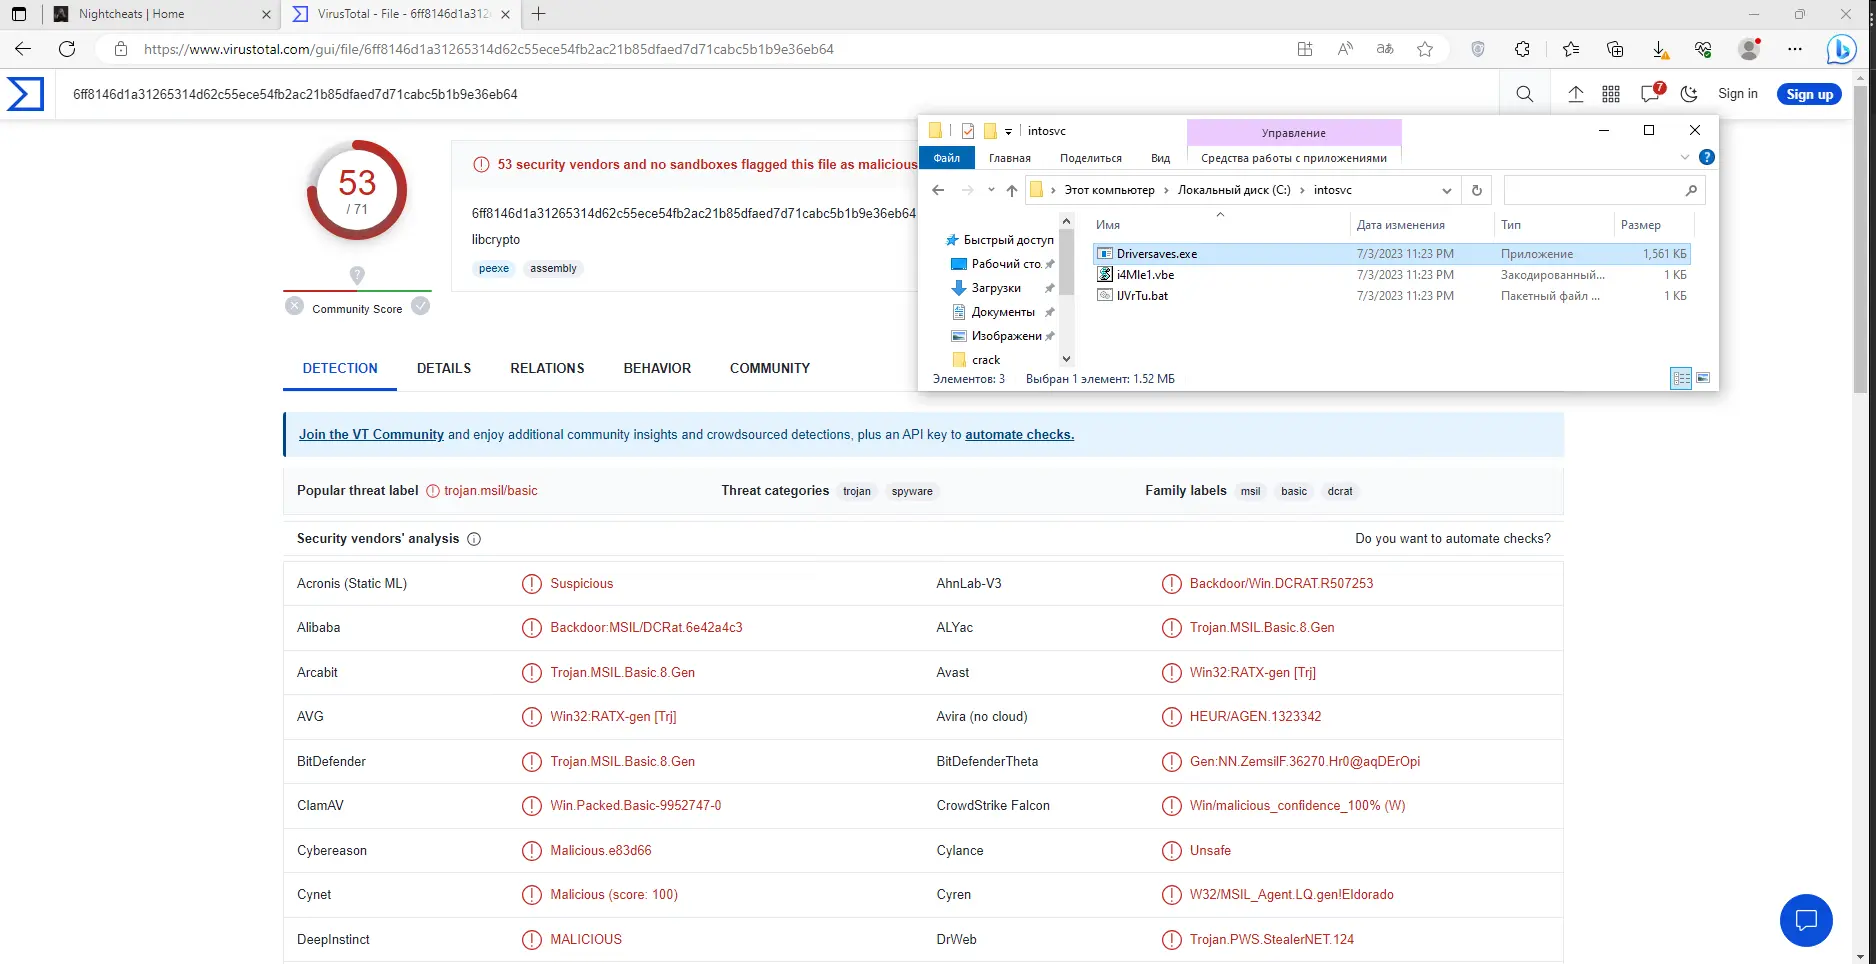Screen dimensions: 1876x964
Task: Click the VirusTotal search magnifier icon
Action: (x=1524, y=94)
